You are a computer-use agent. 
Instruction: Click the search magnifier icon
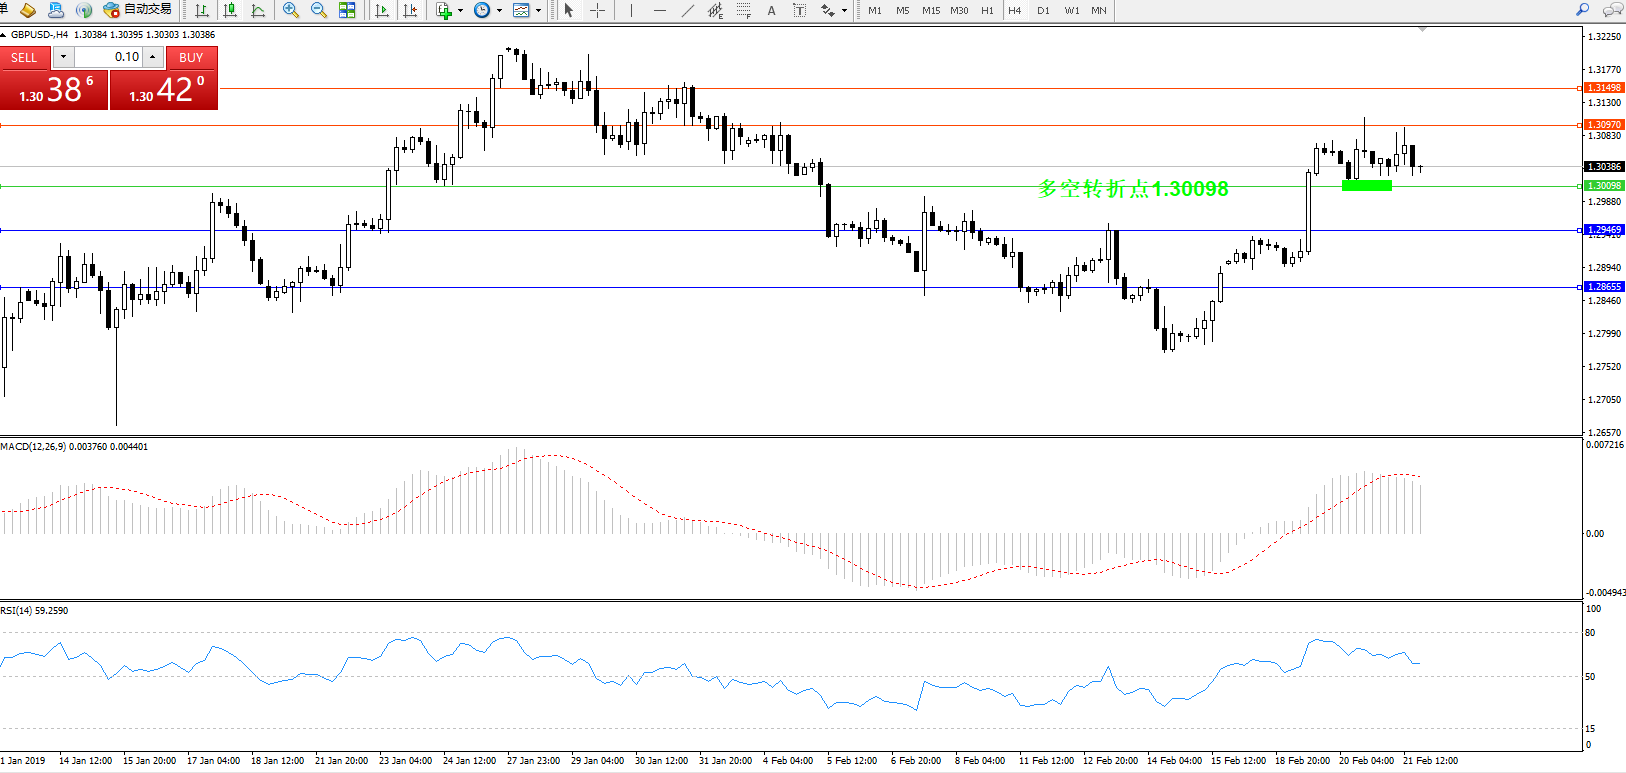[1582, 10]
